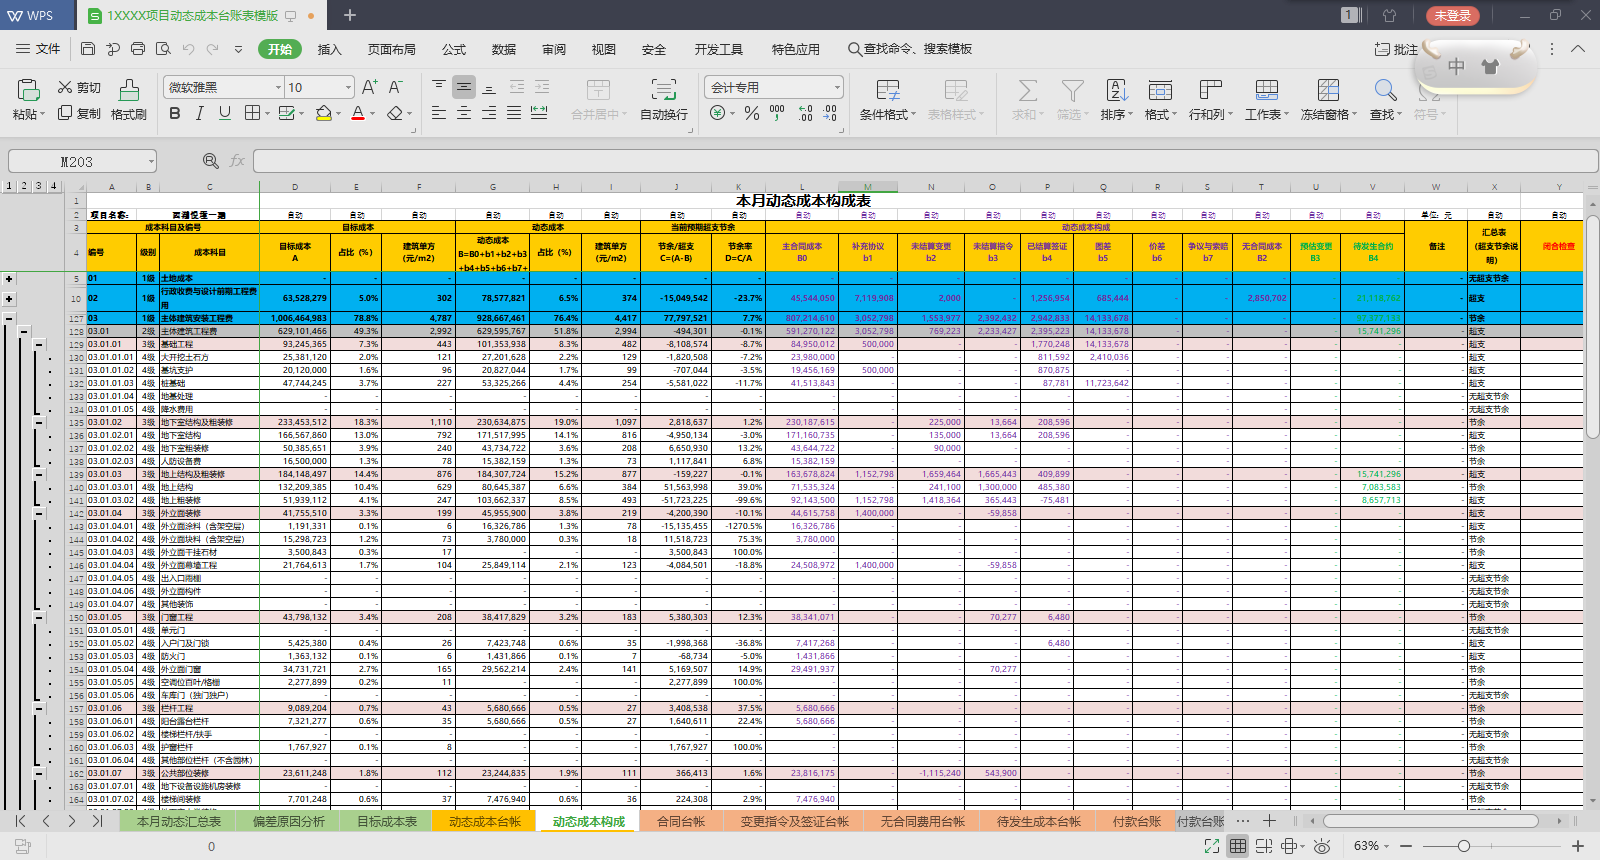Click the formula bar input field

[x=925, y=161]
